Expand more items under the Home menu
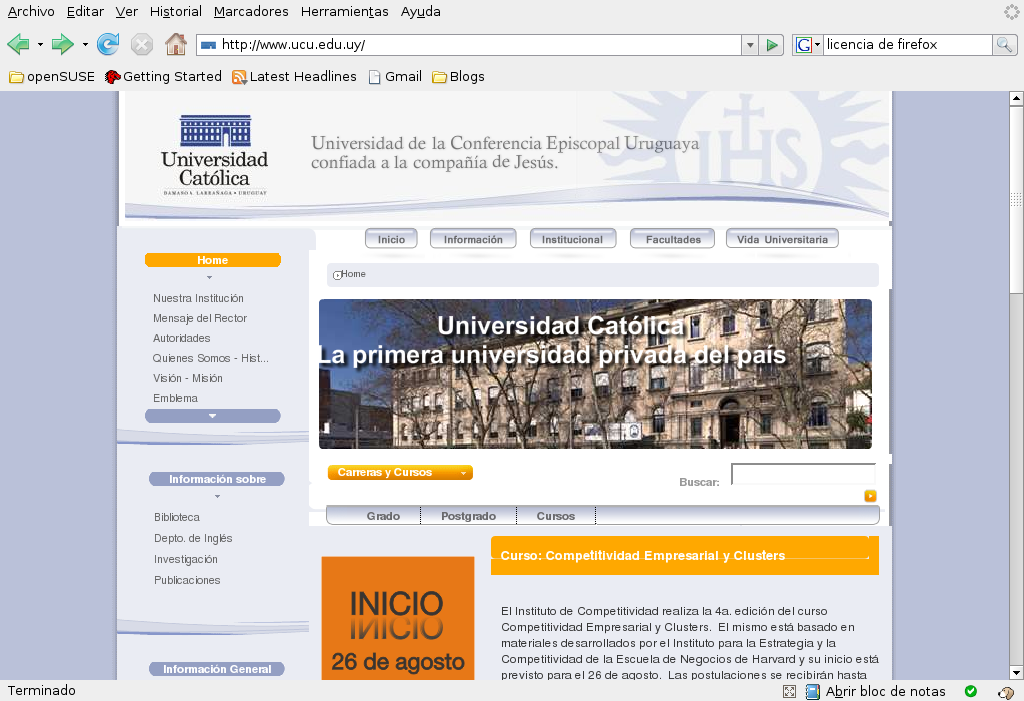This screenshot has width=1024, height=701. click(212, 416)
